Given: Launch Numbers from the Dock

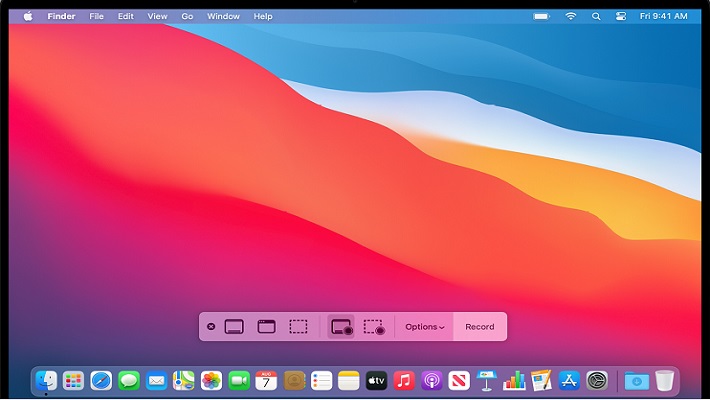Looking at the screenshot, I should [x=514, y=381].
